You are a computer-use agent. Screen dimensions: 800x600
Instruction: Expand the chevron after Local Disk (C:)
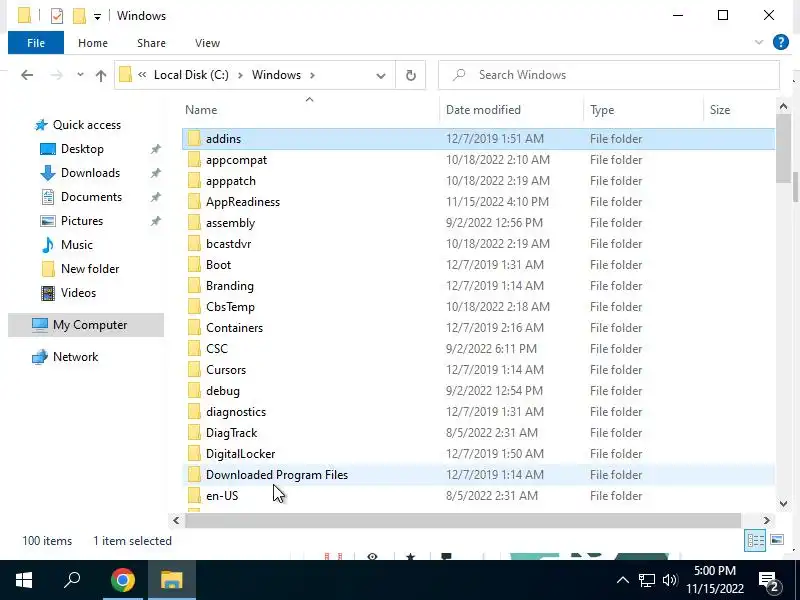240,75
